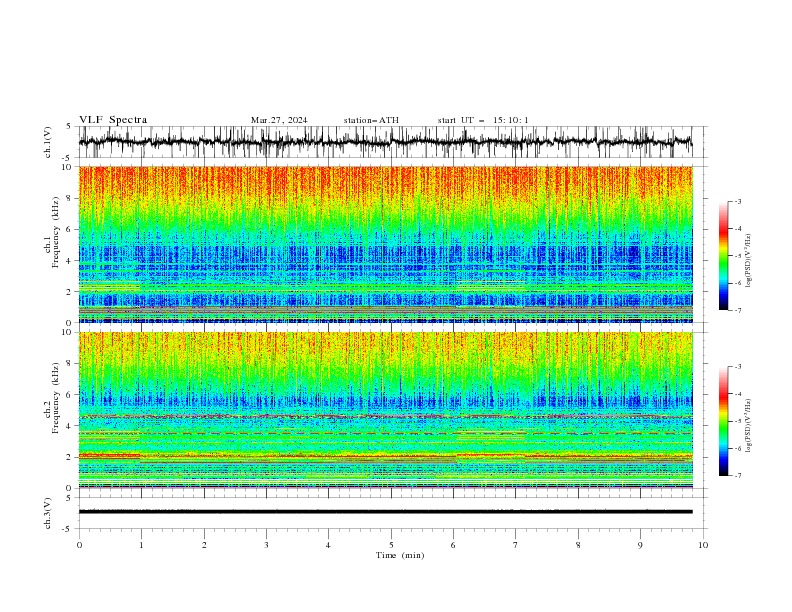This screenshot has height=612, width=792.
Task: Click the log(PSD) label beside ch.2 color bar
Action: coord(749,426)
